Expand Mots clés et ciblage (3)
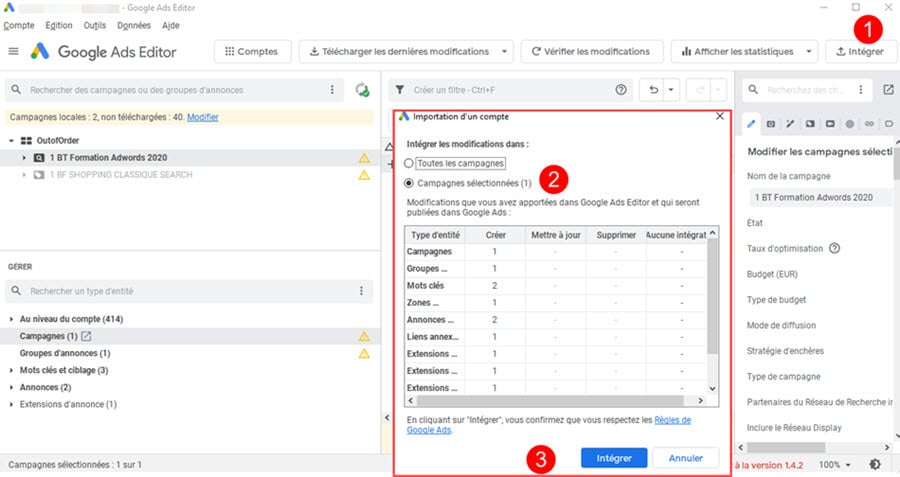The image size is (900, 477). (x=11, y=371)
